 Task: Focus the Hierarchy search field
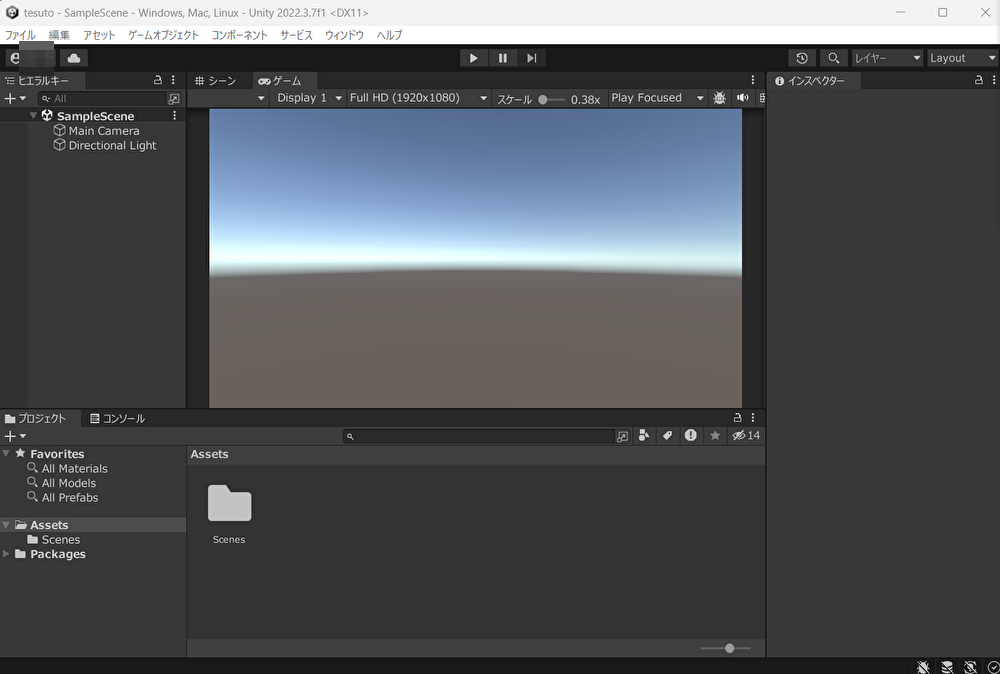(x=102, y=98)
